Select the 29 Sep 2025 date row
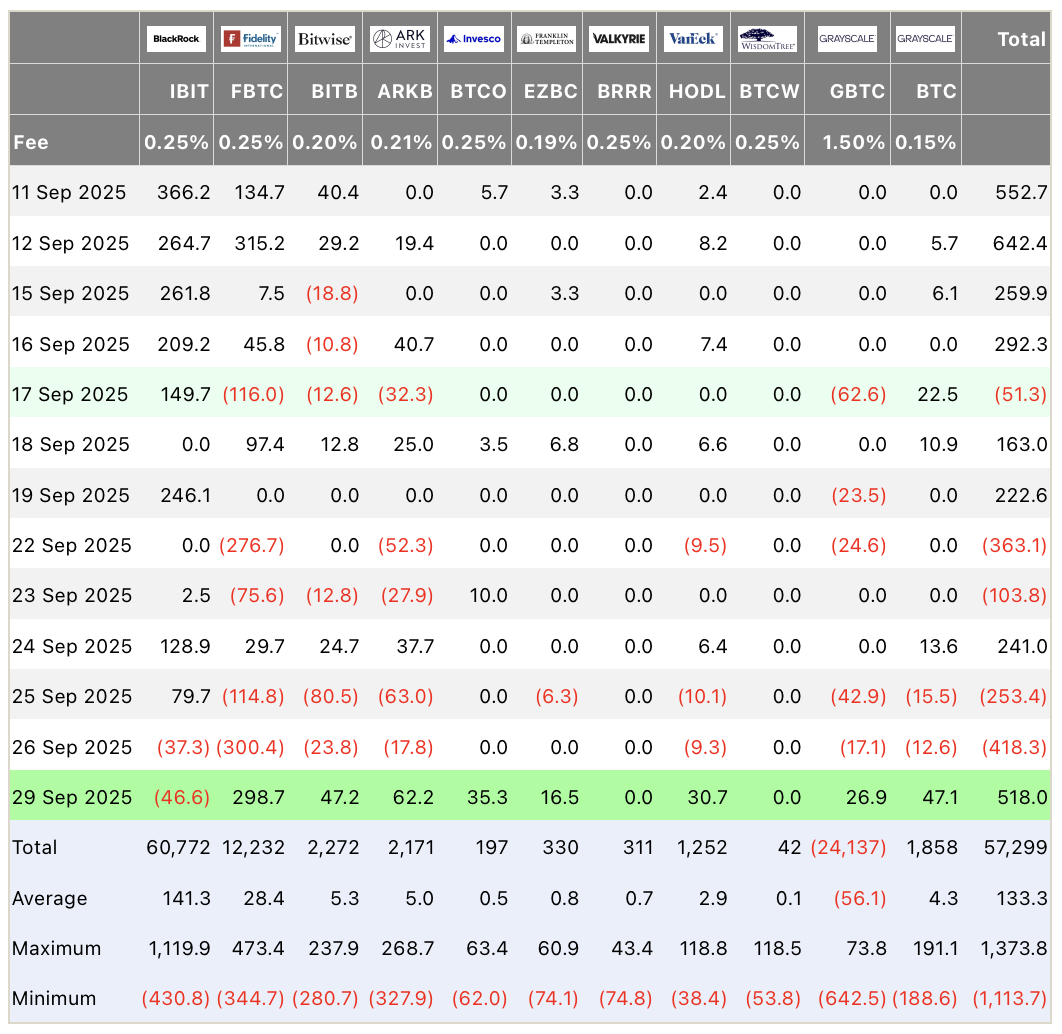This screenshot has width=1062, height=1034. pos(72,797)
